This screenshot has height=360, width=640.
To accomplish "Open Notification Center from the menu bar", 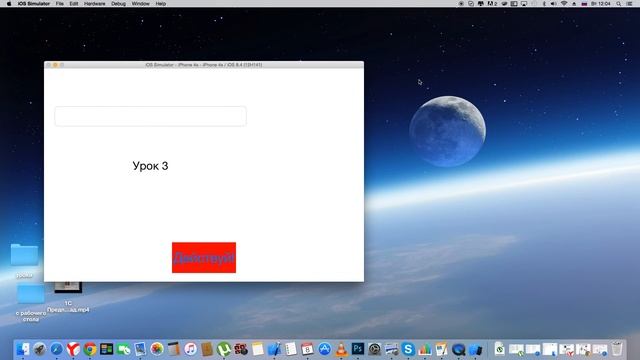I will pyautogui.click(x=629, y=4).
